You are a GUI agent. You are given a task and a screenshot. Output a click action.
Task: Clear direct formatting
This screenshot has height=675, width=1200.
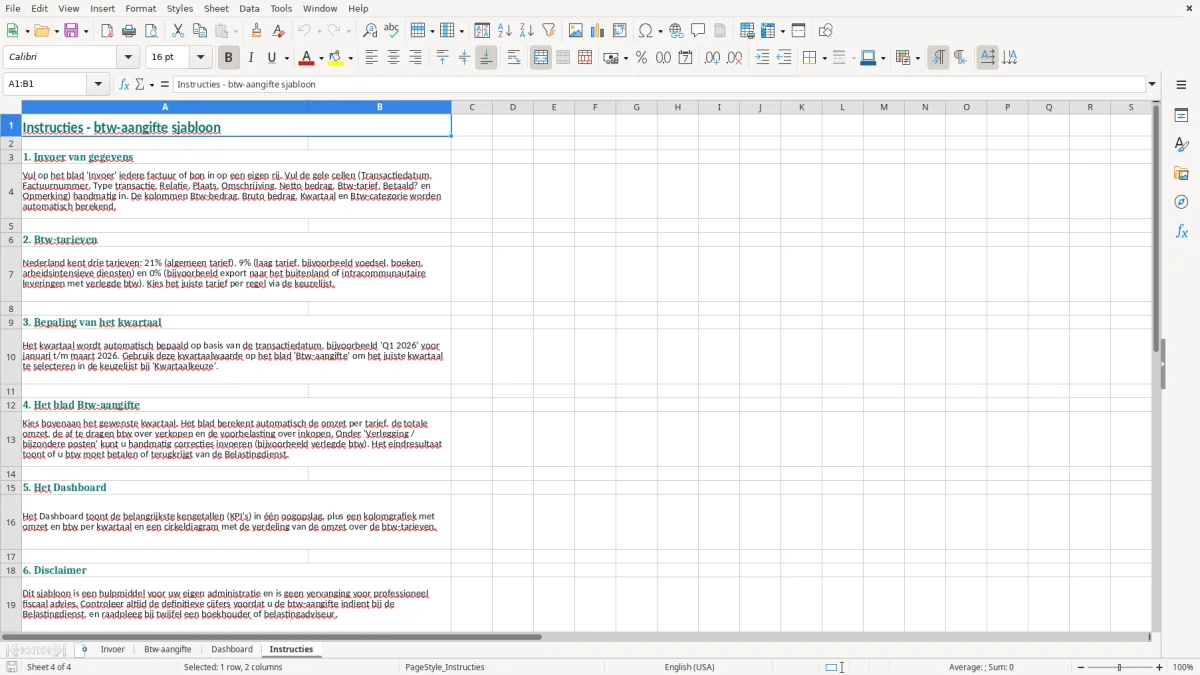[x=278, y=31]
